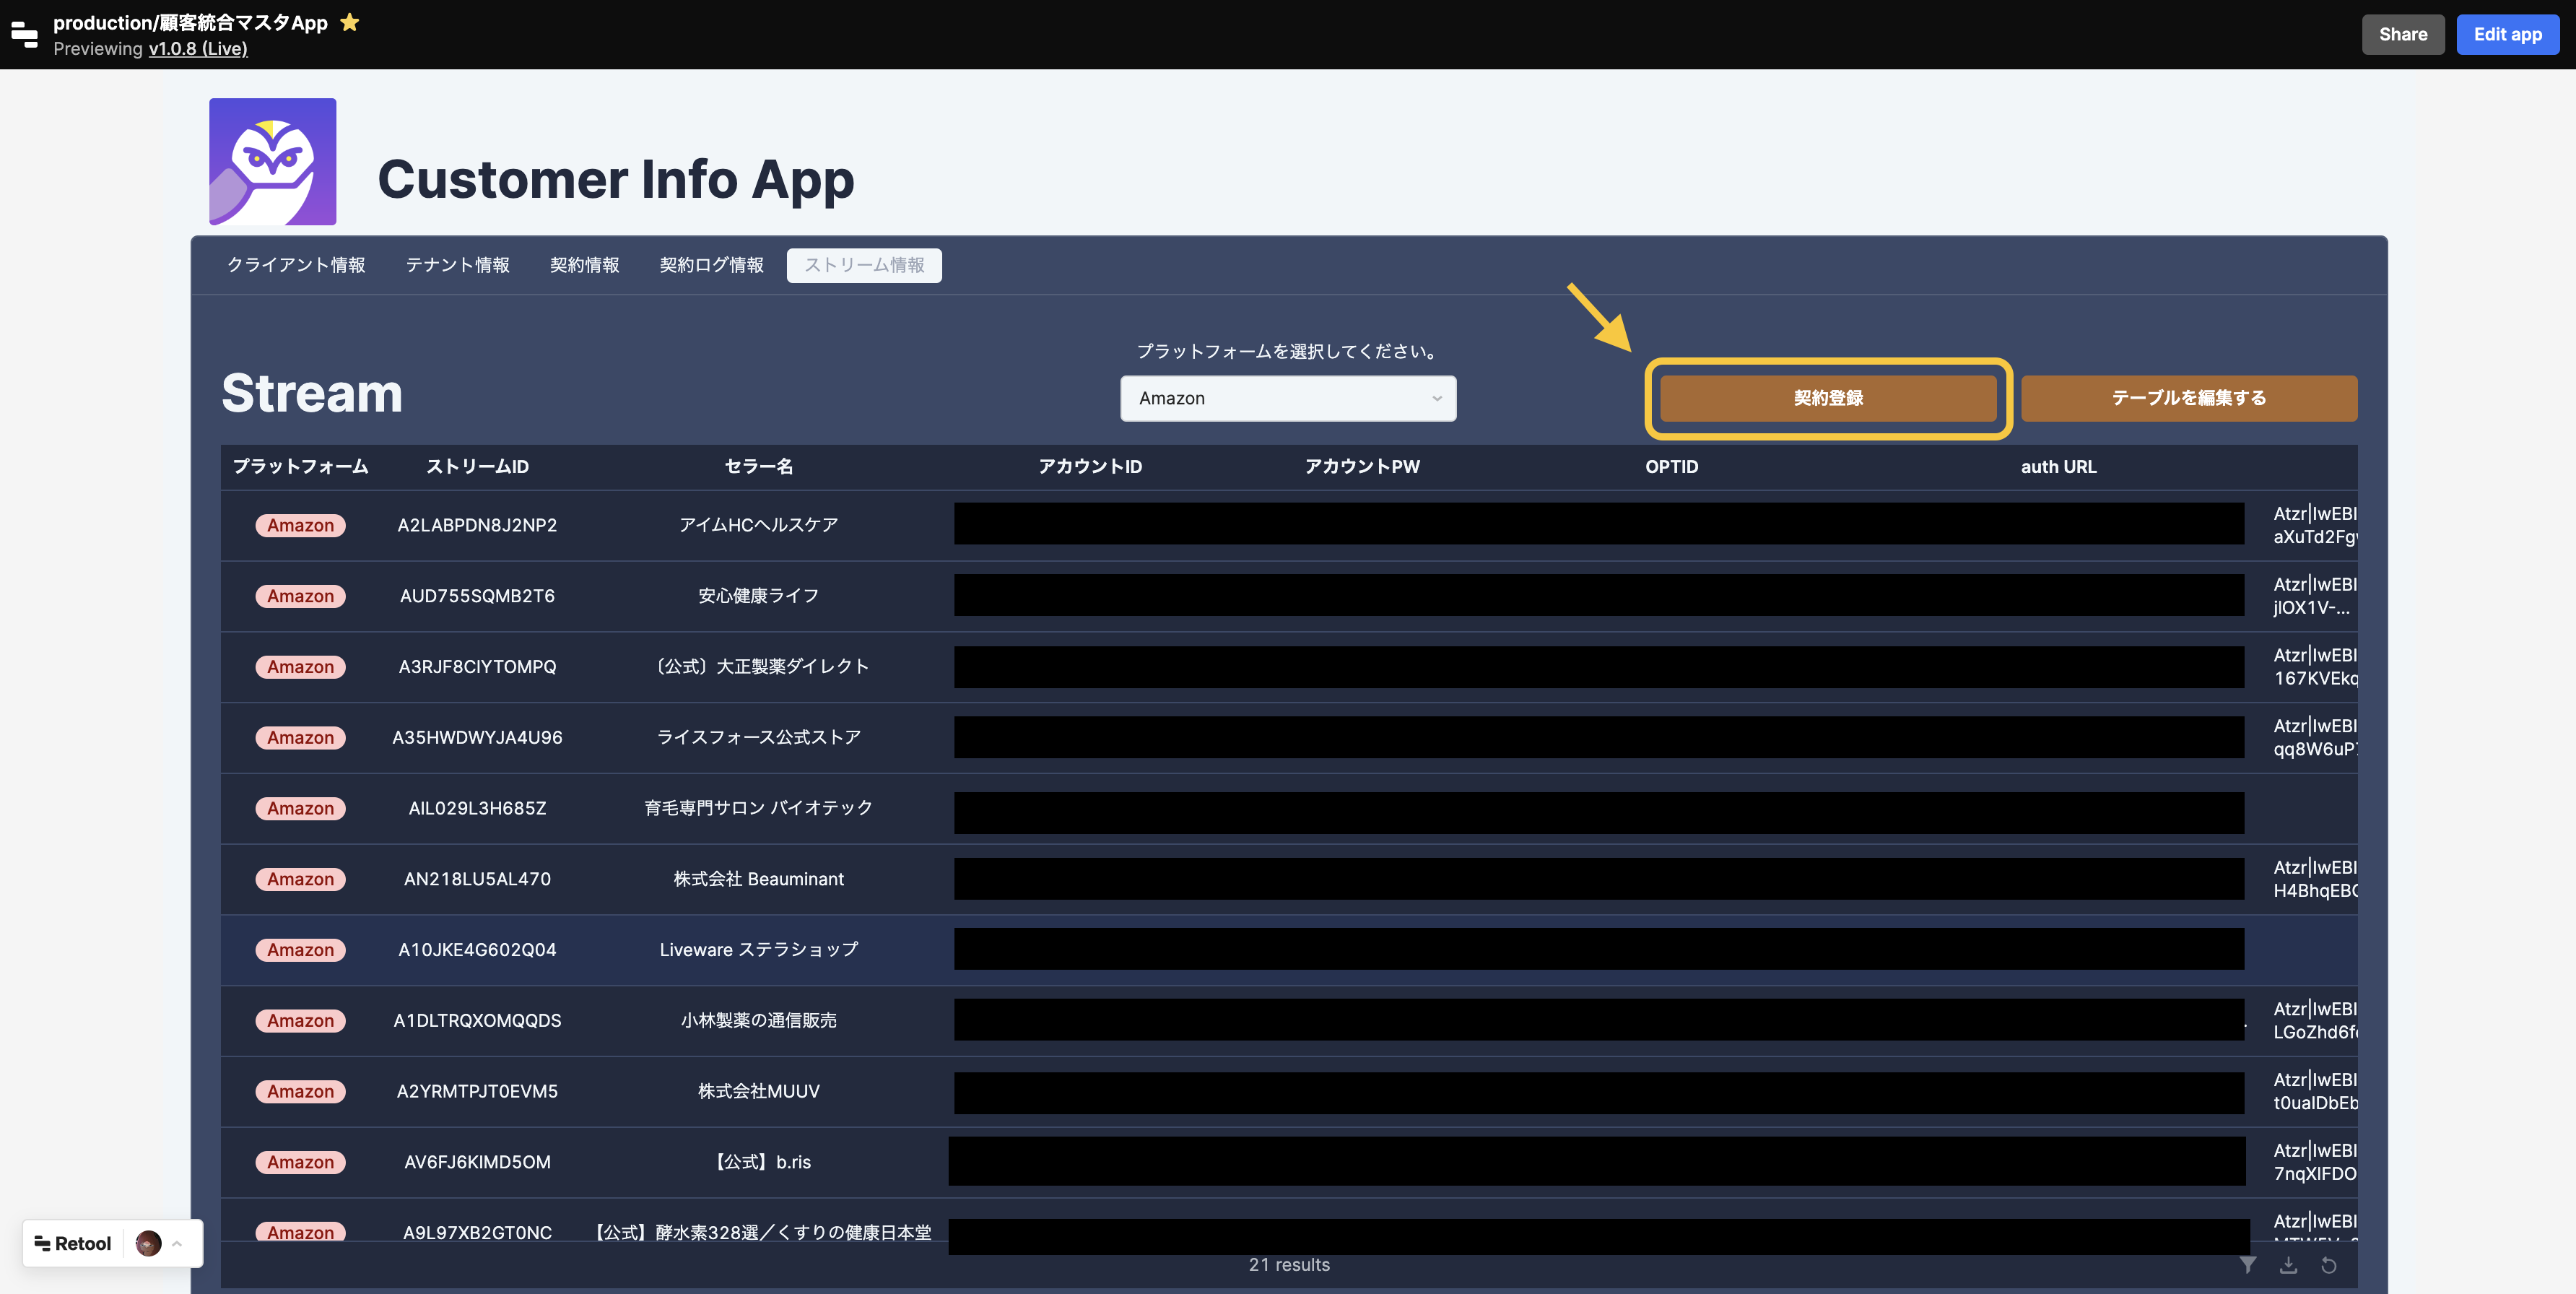Image resolution: width=2576 pixels, height=1294 pixels.
Task: Click the user avatar in Retool badge
Action: (x=148, y=1243)
